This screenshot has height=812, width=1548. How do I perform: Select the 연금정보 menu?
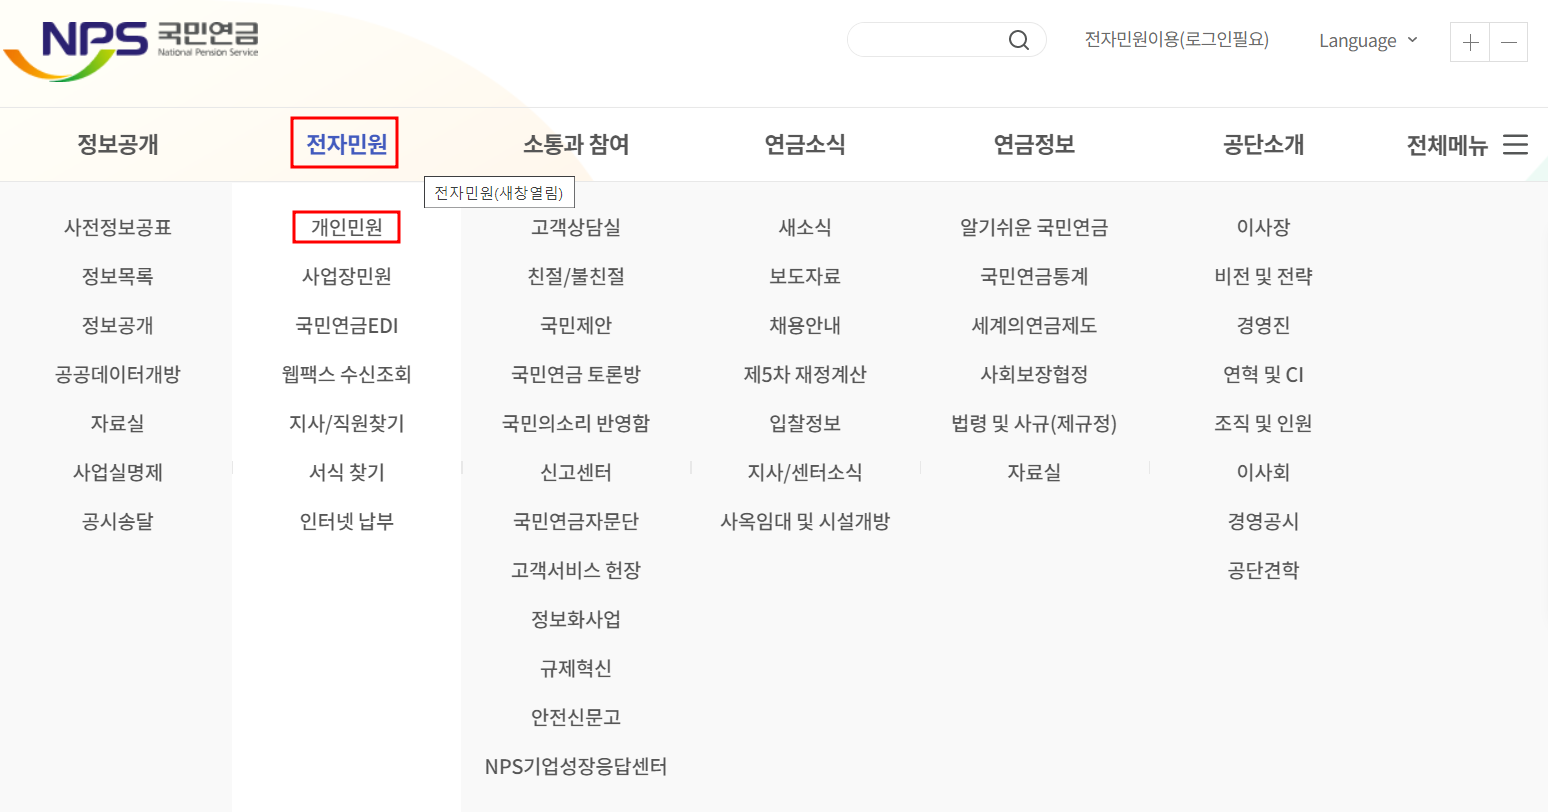coord(1036,143)
